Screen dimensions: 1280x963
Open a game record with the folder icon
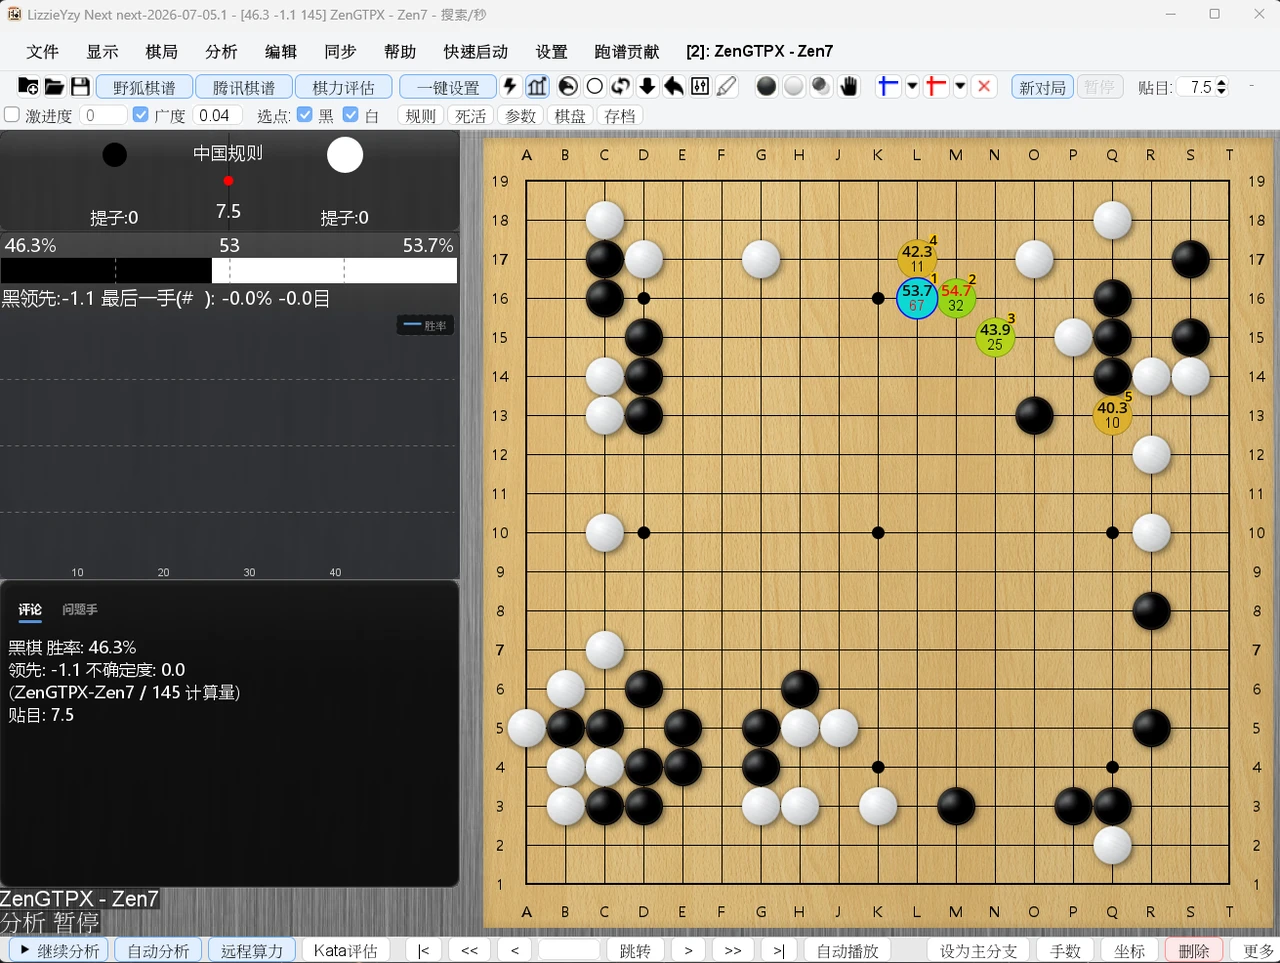[x=54, y=87]
